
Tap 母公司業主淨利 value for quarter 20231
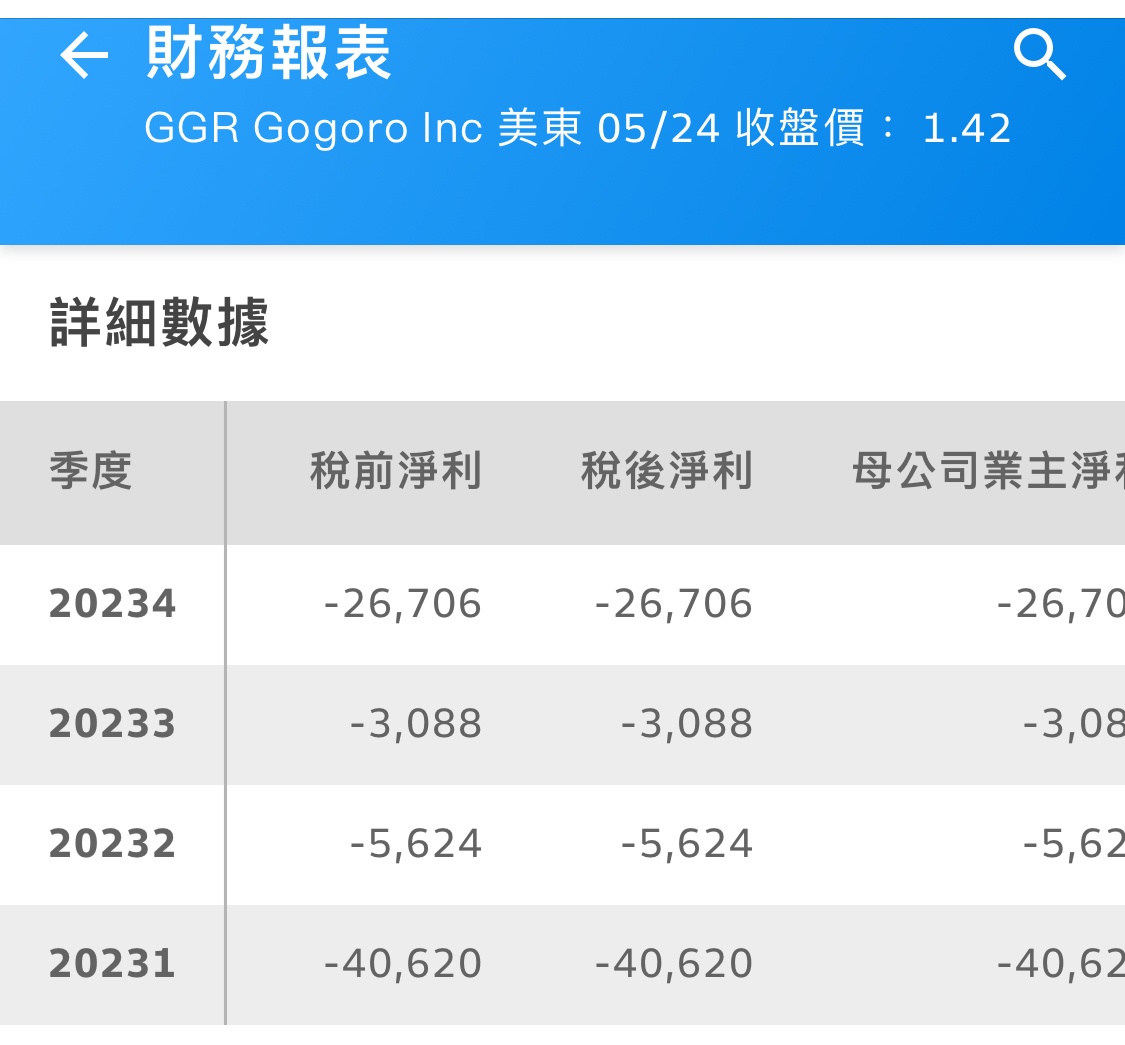tap(1060, 964)
